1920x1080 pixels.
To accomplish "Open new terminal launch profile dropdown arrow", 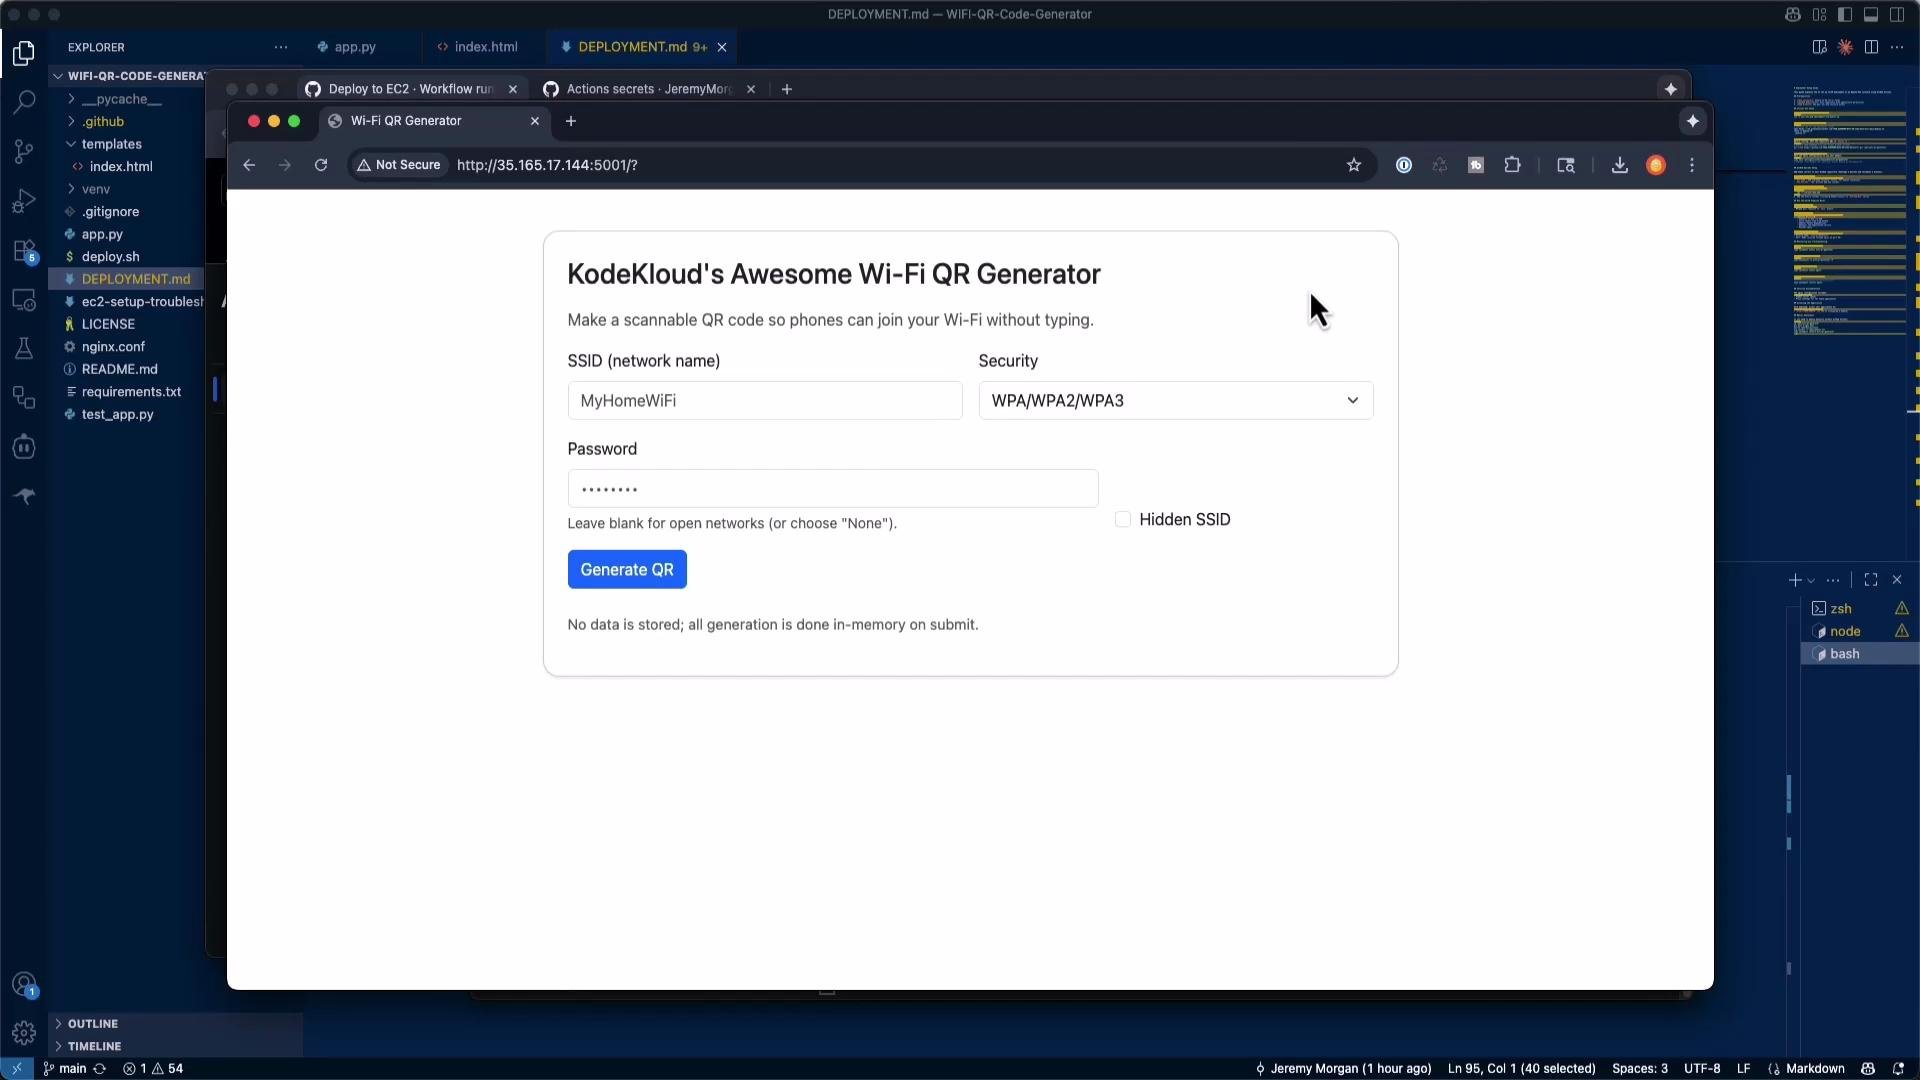I will coord(1811,581).
